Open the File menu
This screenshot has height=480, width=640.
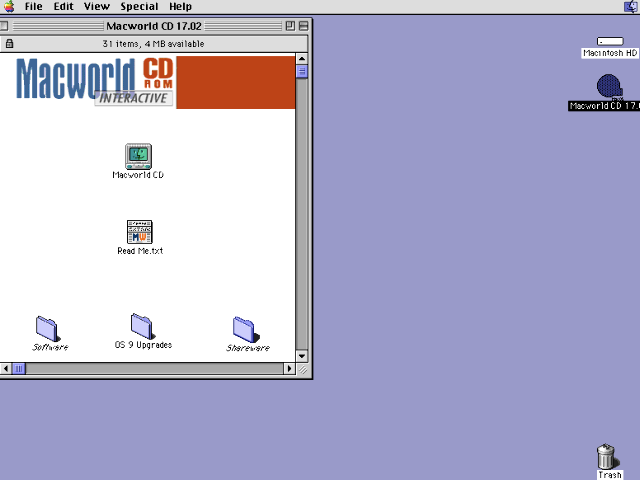point(33,7)
